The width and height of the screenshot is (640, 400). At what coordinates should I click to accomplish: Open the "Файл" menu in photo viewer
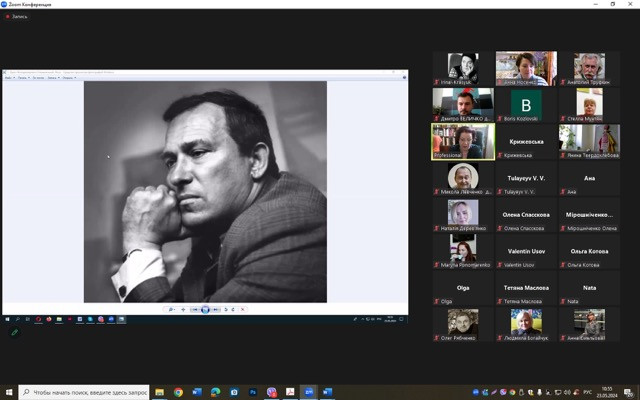point(9,77)
